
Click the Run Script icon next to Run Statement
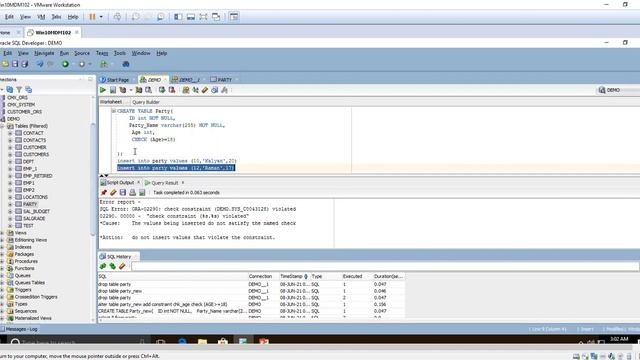[x=113, y=90]
